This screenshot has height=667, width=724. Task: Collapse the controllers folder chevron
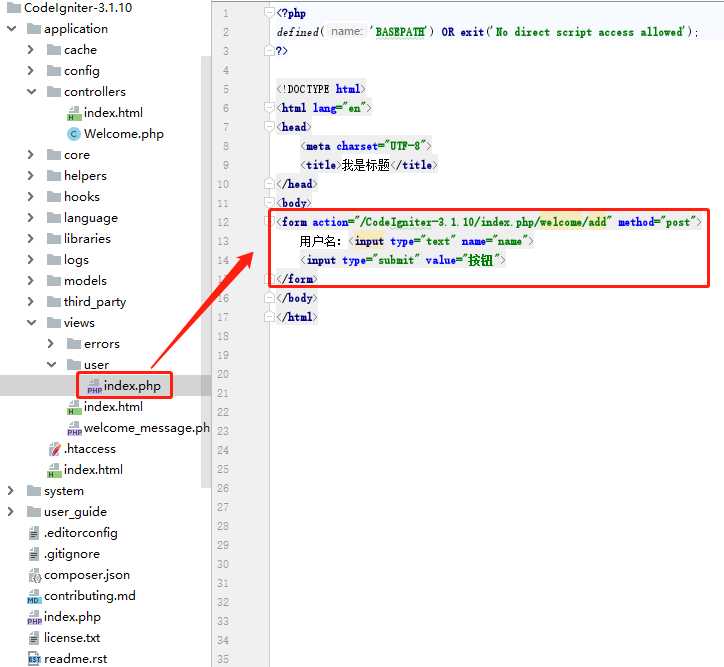(31, 91)
